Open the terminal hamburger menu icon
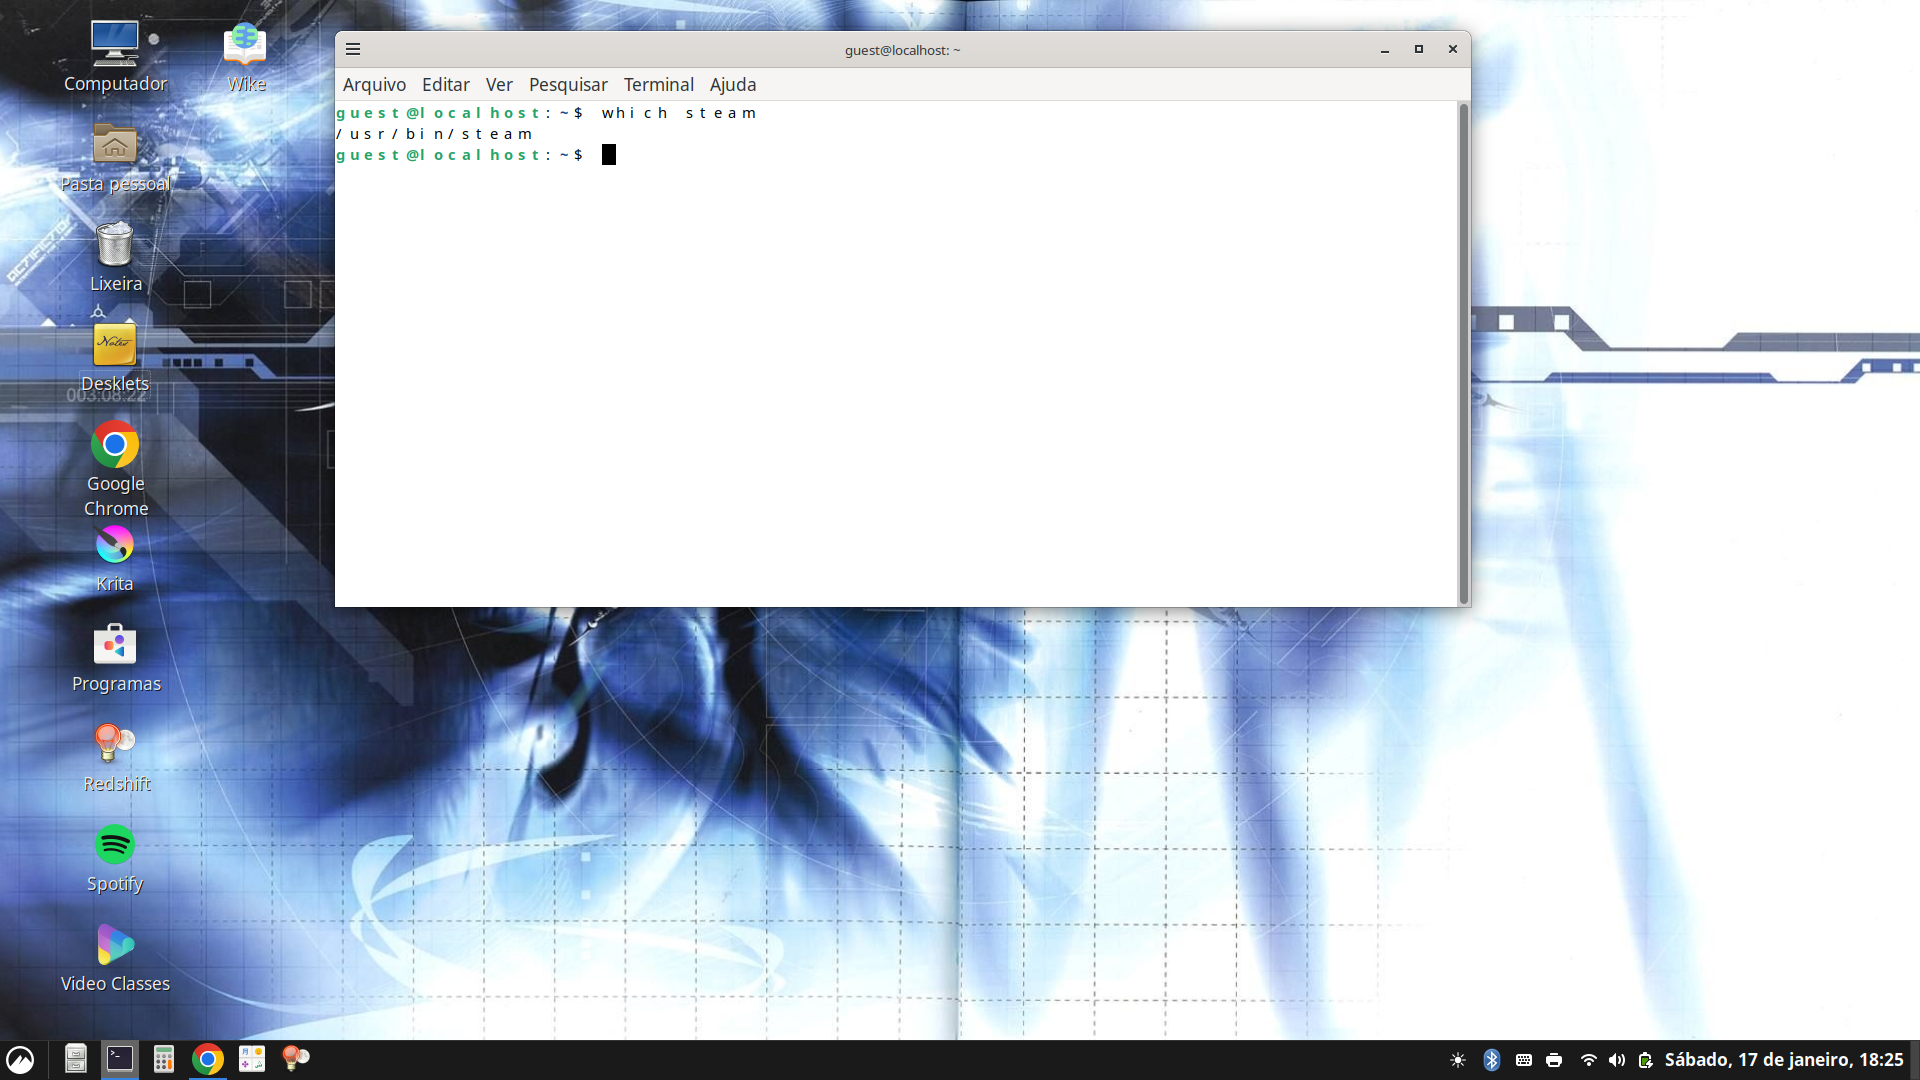The image size is (1920, 1080). (x=353, y=49)
